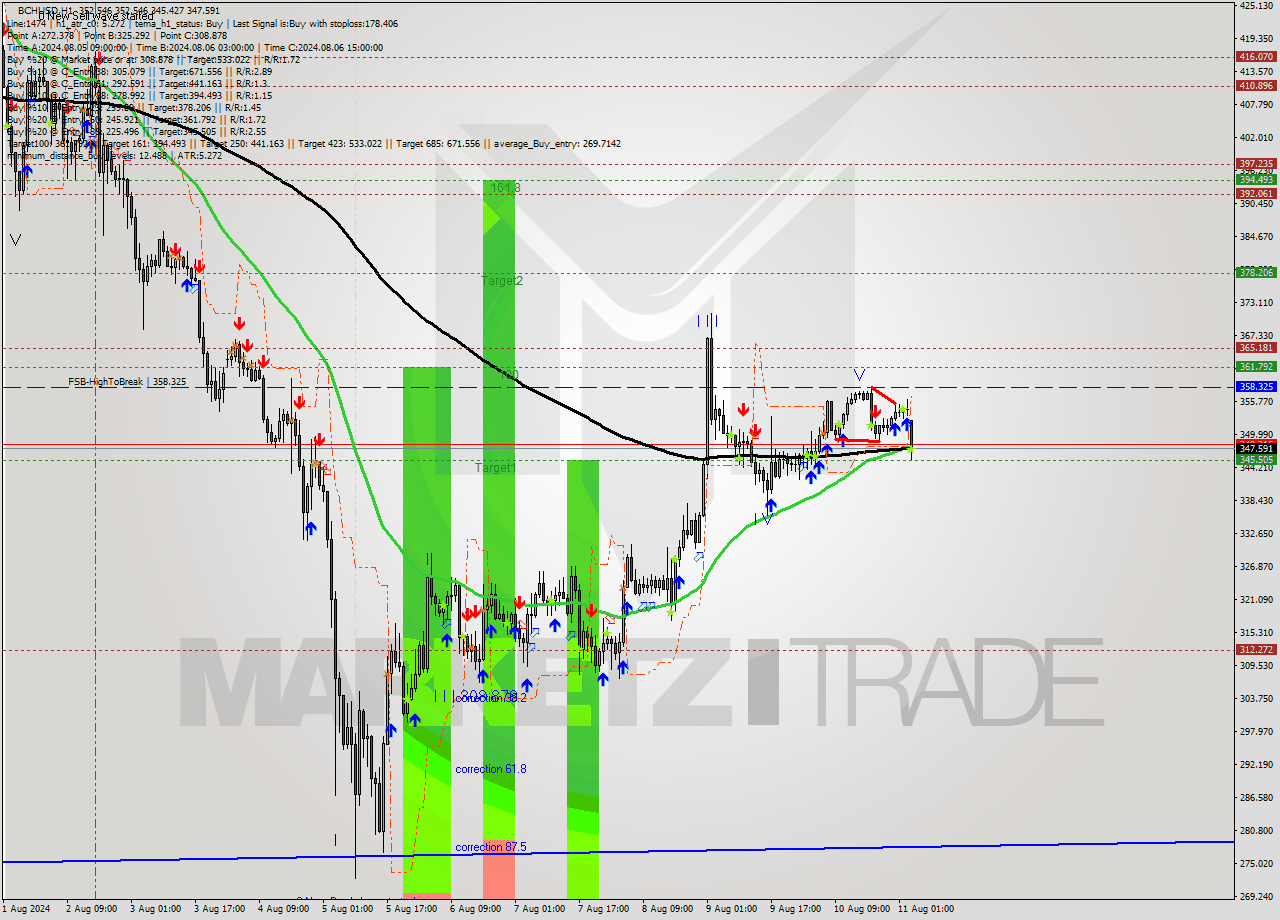Select the 384.670 axis value
The height and width of the screenshot is (920, 1280).
click(x=1255, y=236)
